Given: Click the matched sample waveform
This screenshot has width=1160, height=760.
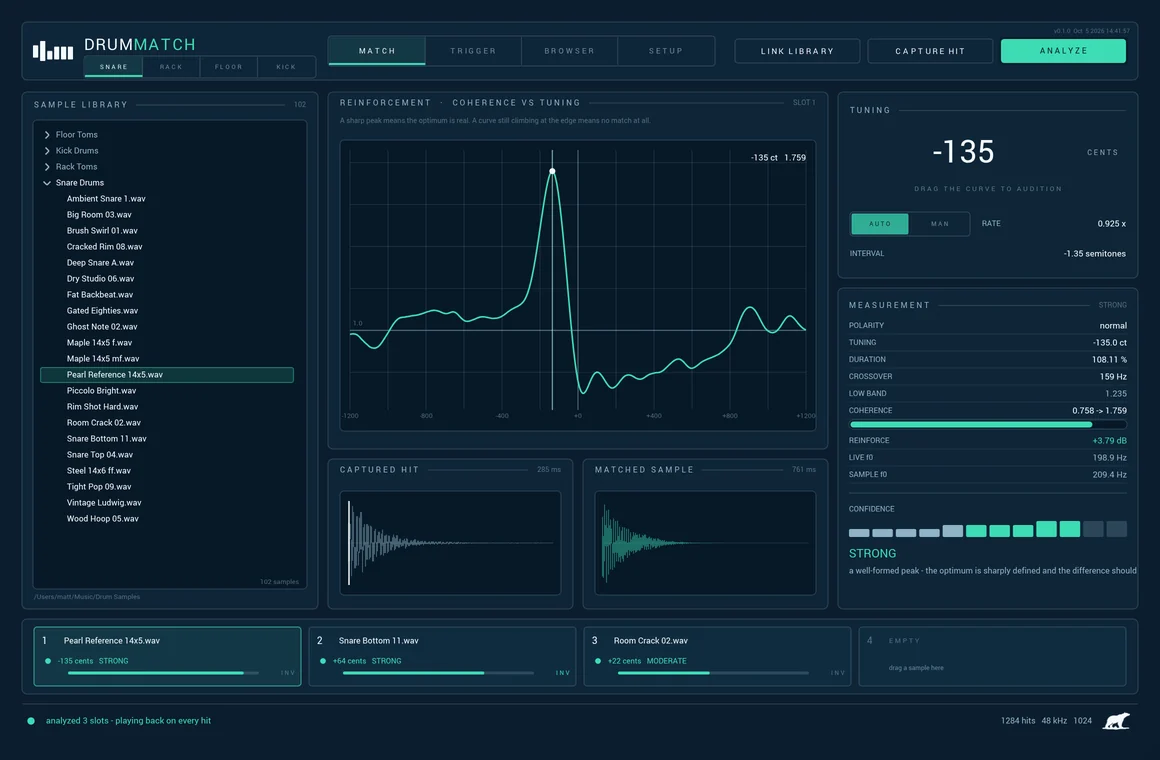Looking at the screenshot, I should [x=705, y=542].
